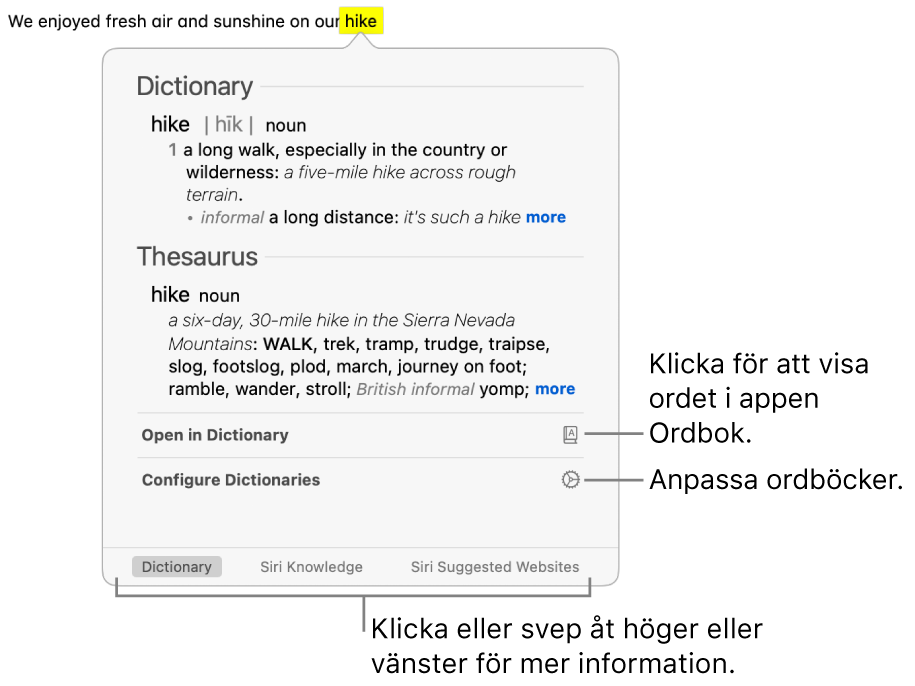
Task: Click 'more' link in Thesaurus entry
Action: [555, 388]
